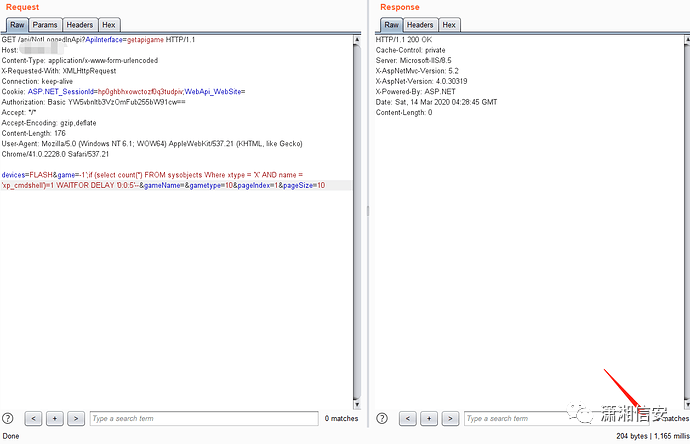Click the plus button in Request search bar

click(x=55, y=418)
